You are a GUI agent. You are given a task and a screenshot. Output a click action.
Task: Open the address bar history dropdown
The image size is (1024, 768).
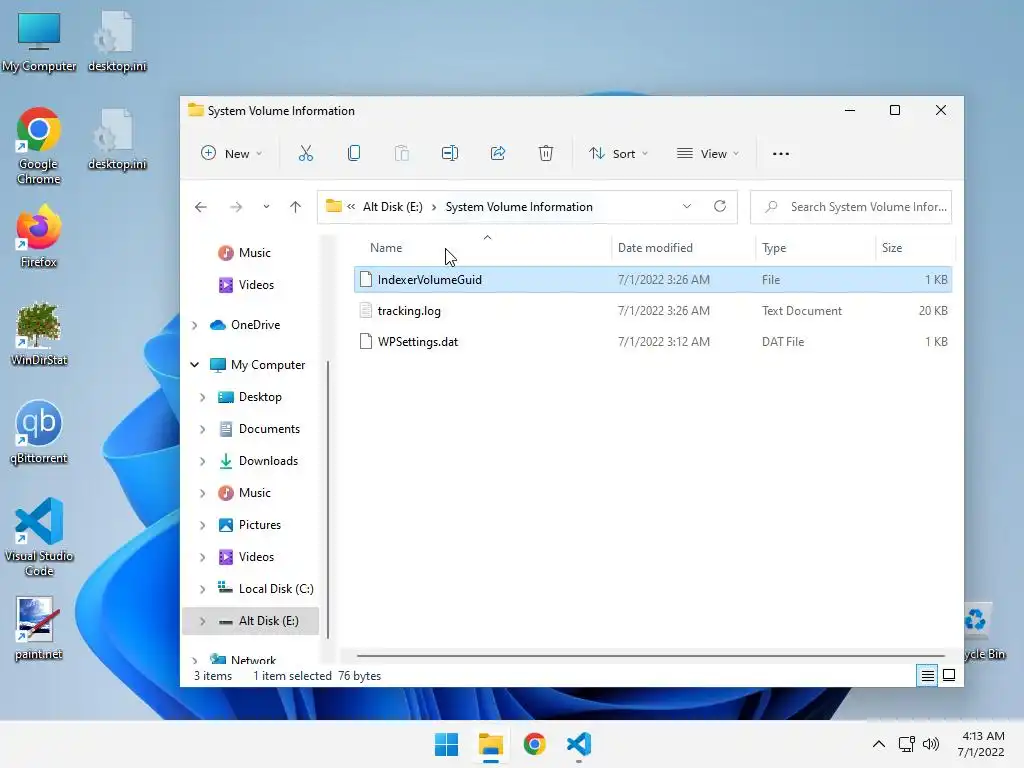point(686,206)
